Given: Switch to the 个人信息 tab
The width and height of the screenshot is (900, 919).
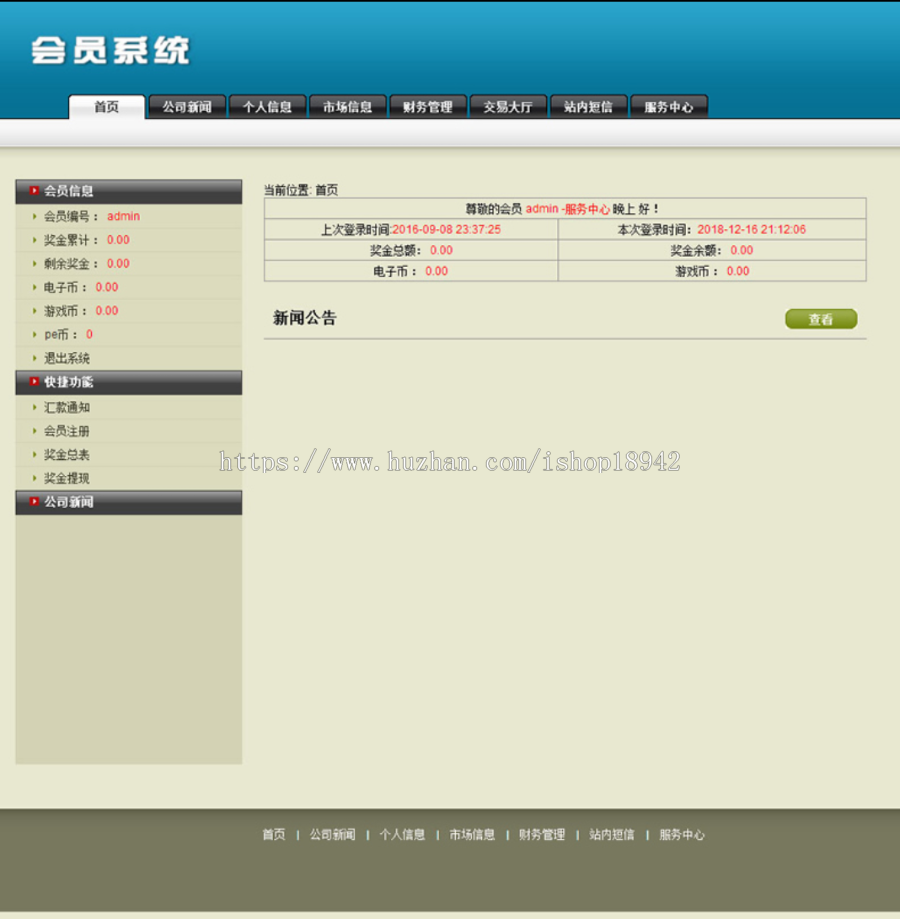Looking at the screenshot, I should click(x=267, y=107).
